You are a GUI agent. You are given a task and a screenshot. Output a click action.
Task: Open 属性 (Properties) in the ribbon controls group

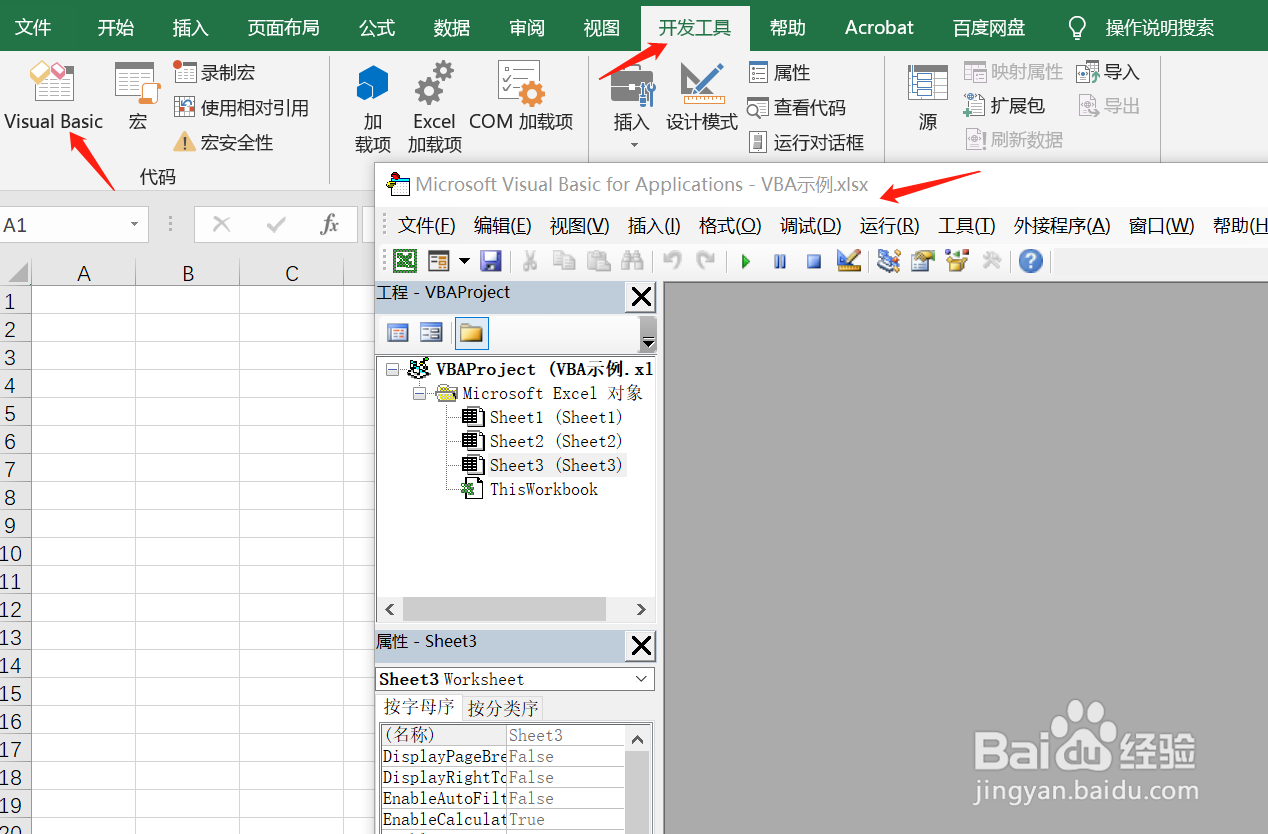[780, 72]
